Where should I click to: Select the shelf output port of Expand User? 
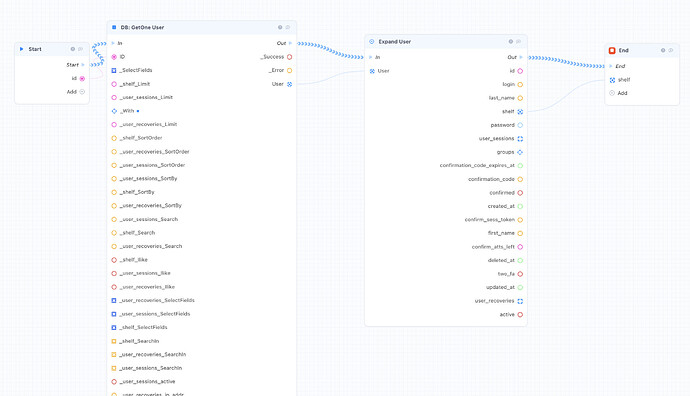tap(520, 112)
